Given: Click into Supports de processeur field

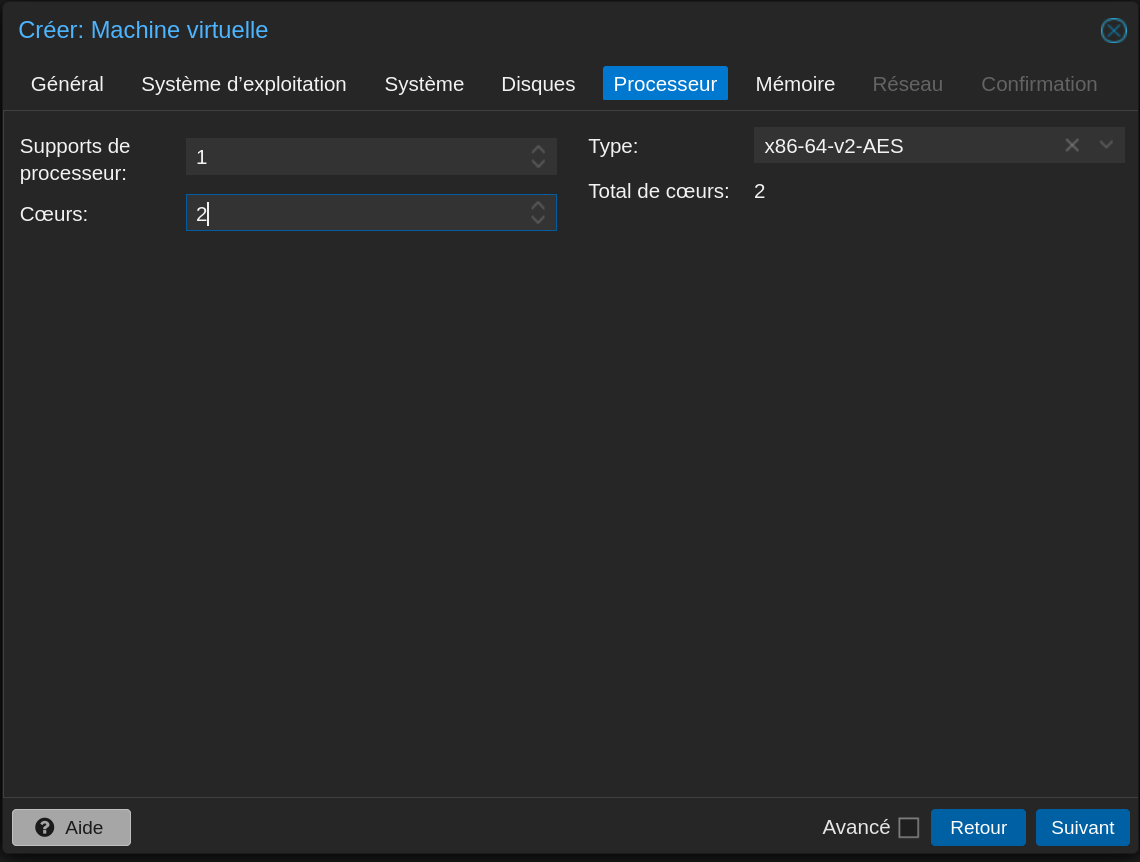Looking at the screenshot, I should 355,157.
